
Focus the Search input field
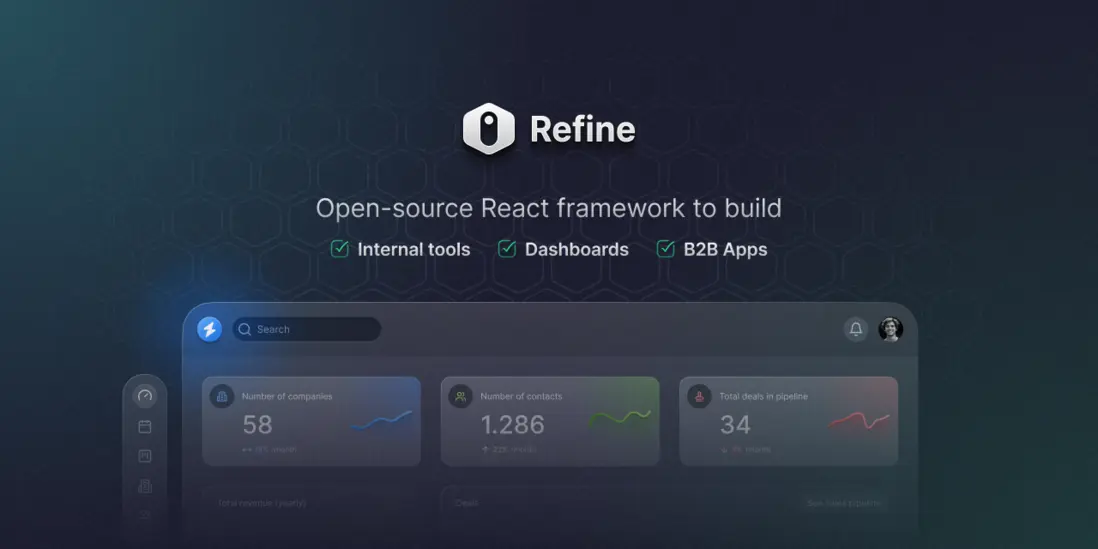(307, 329)
